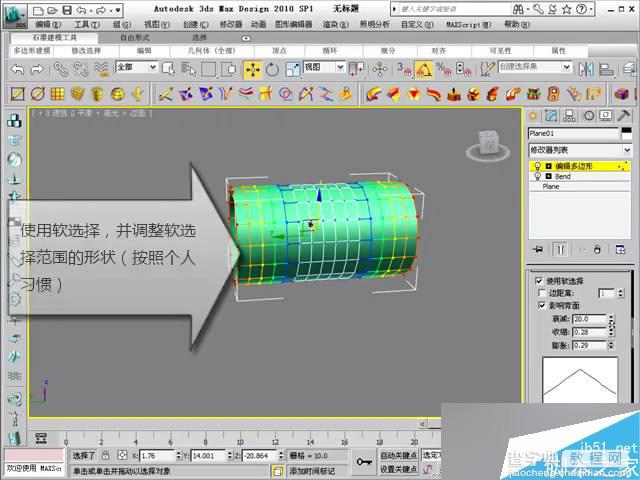Viewport: 640px width, 480px height.
Task: Toggle the Selection Lock padlock icon
Action: coord(106,455)
